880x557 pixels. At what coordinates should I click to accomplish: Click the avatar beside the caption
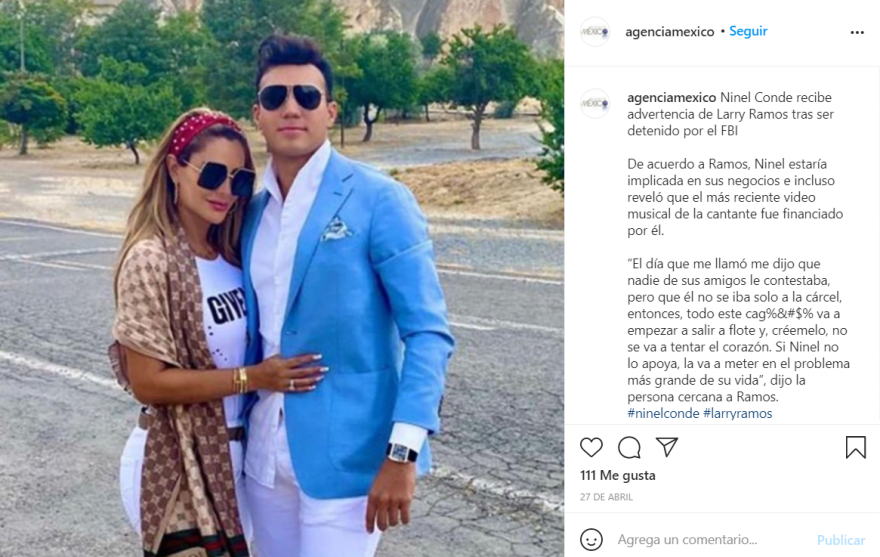pyautogui.click(x=595, y=103)
